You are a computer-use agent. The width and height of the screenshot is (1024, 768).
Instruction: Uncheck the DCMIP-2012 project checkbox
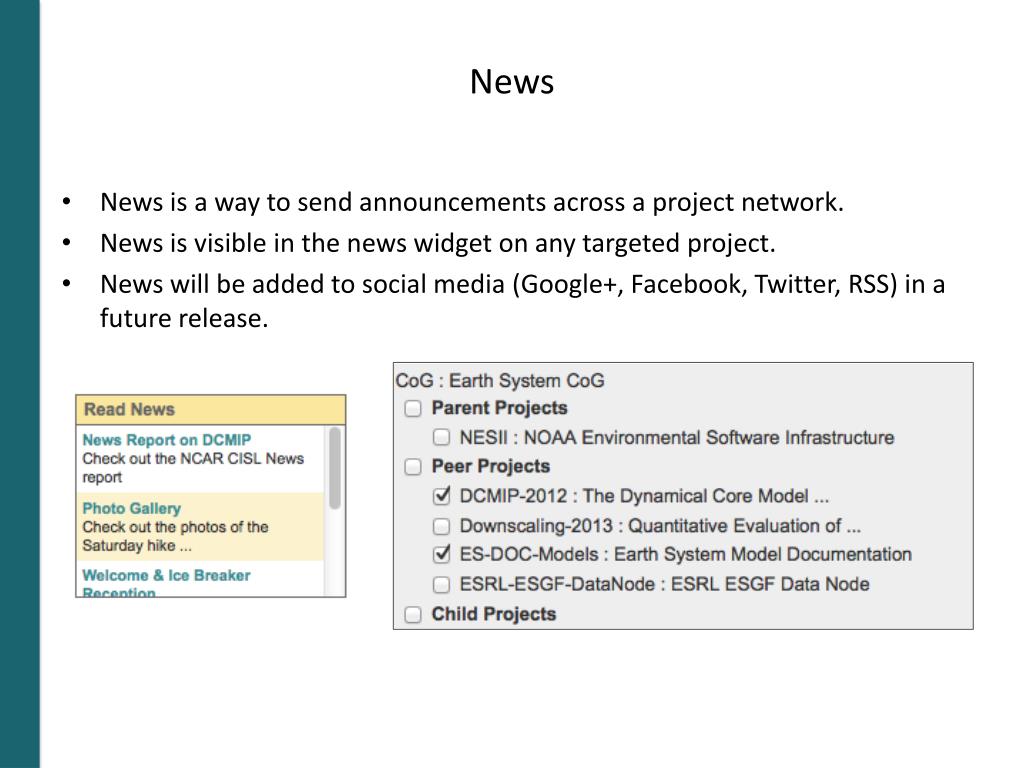coord(441,496)
